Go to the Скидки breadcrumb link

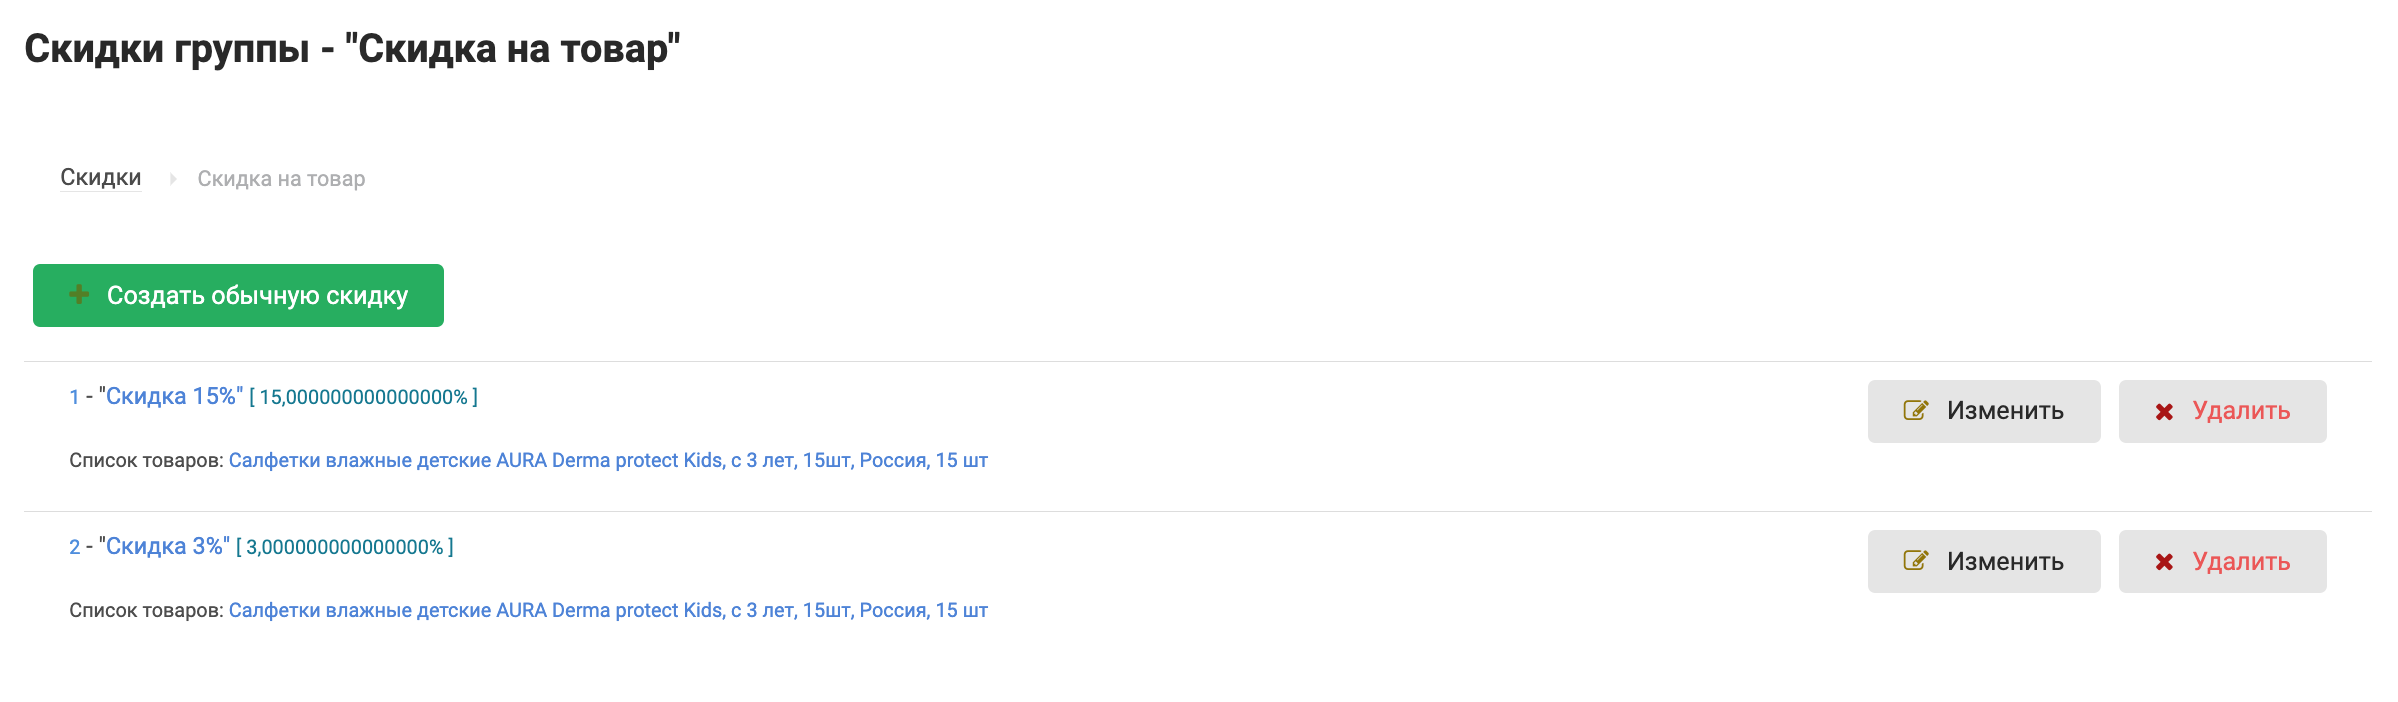click(x=100, y=178)
